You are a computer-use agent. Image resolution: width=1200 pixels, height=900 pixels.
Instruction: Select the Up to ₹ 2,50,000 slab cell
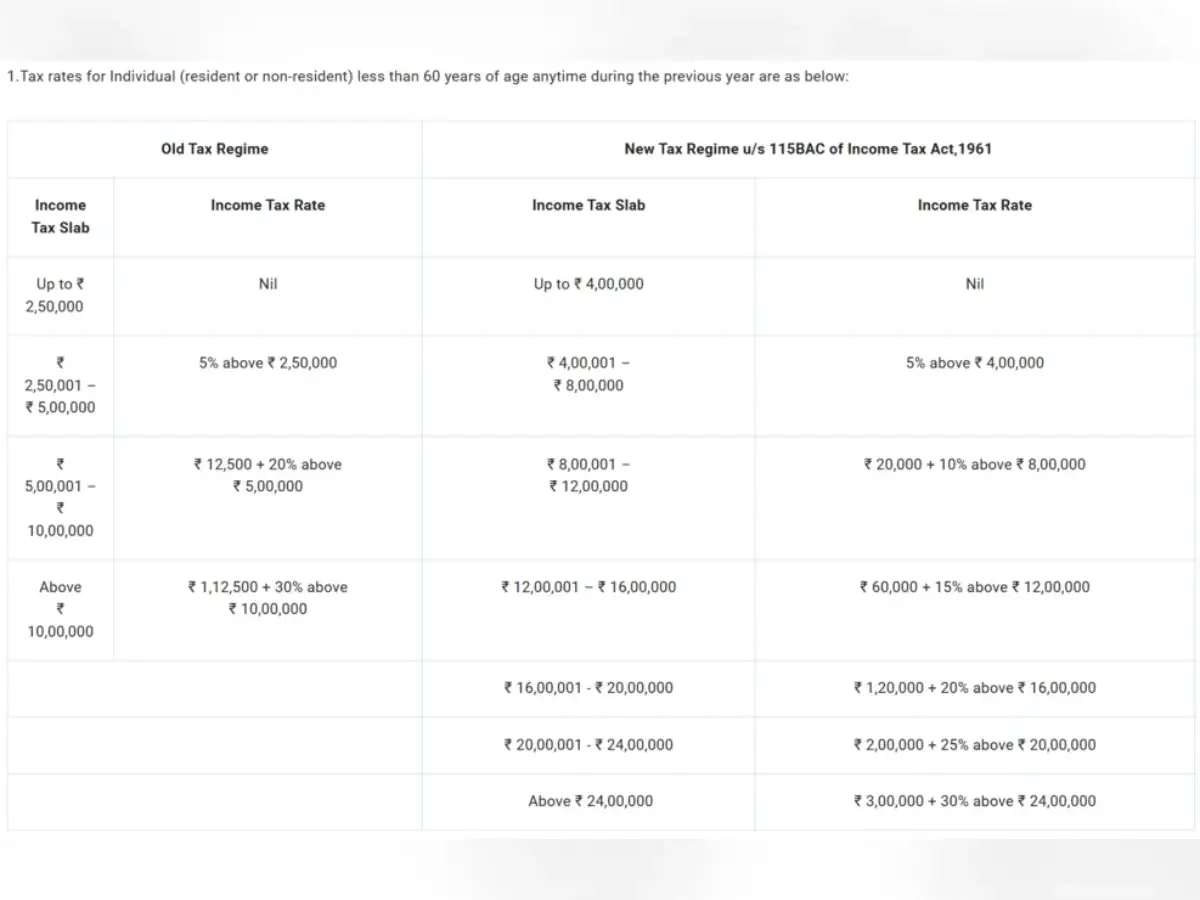click(x=60, y=296)
